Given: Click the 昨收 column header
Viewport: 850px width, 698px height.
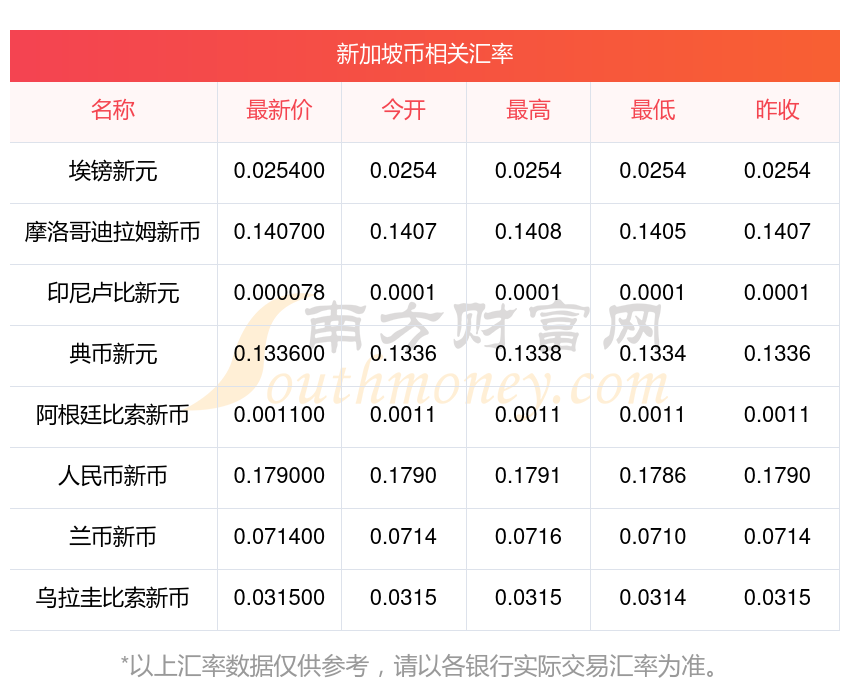Looking at the screenshot, I should click(777, 110).
